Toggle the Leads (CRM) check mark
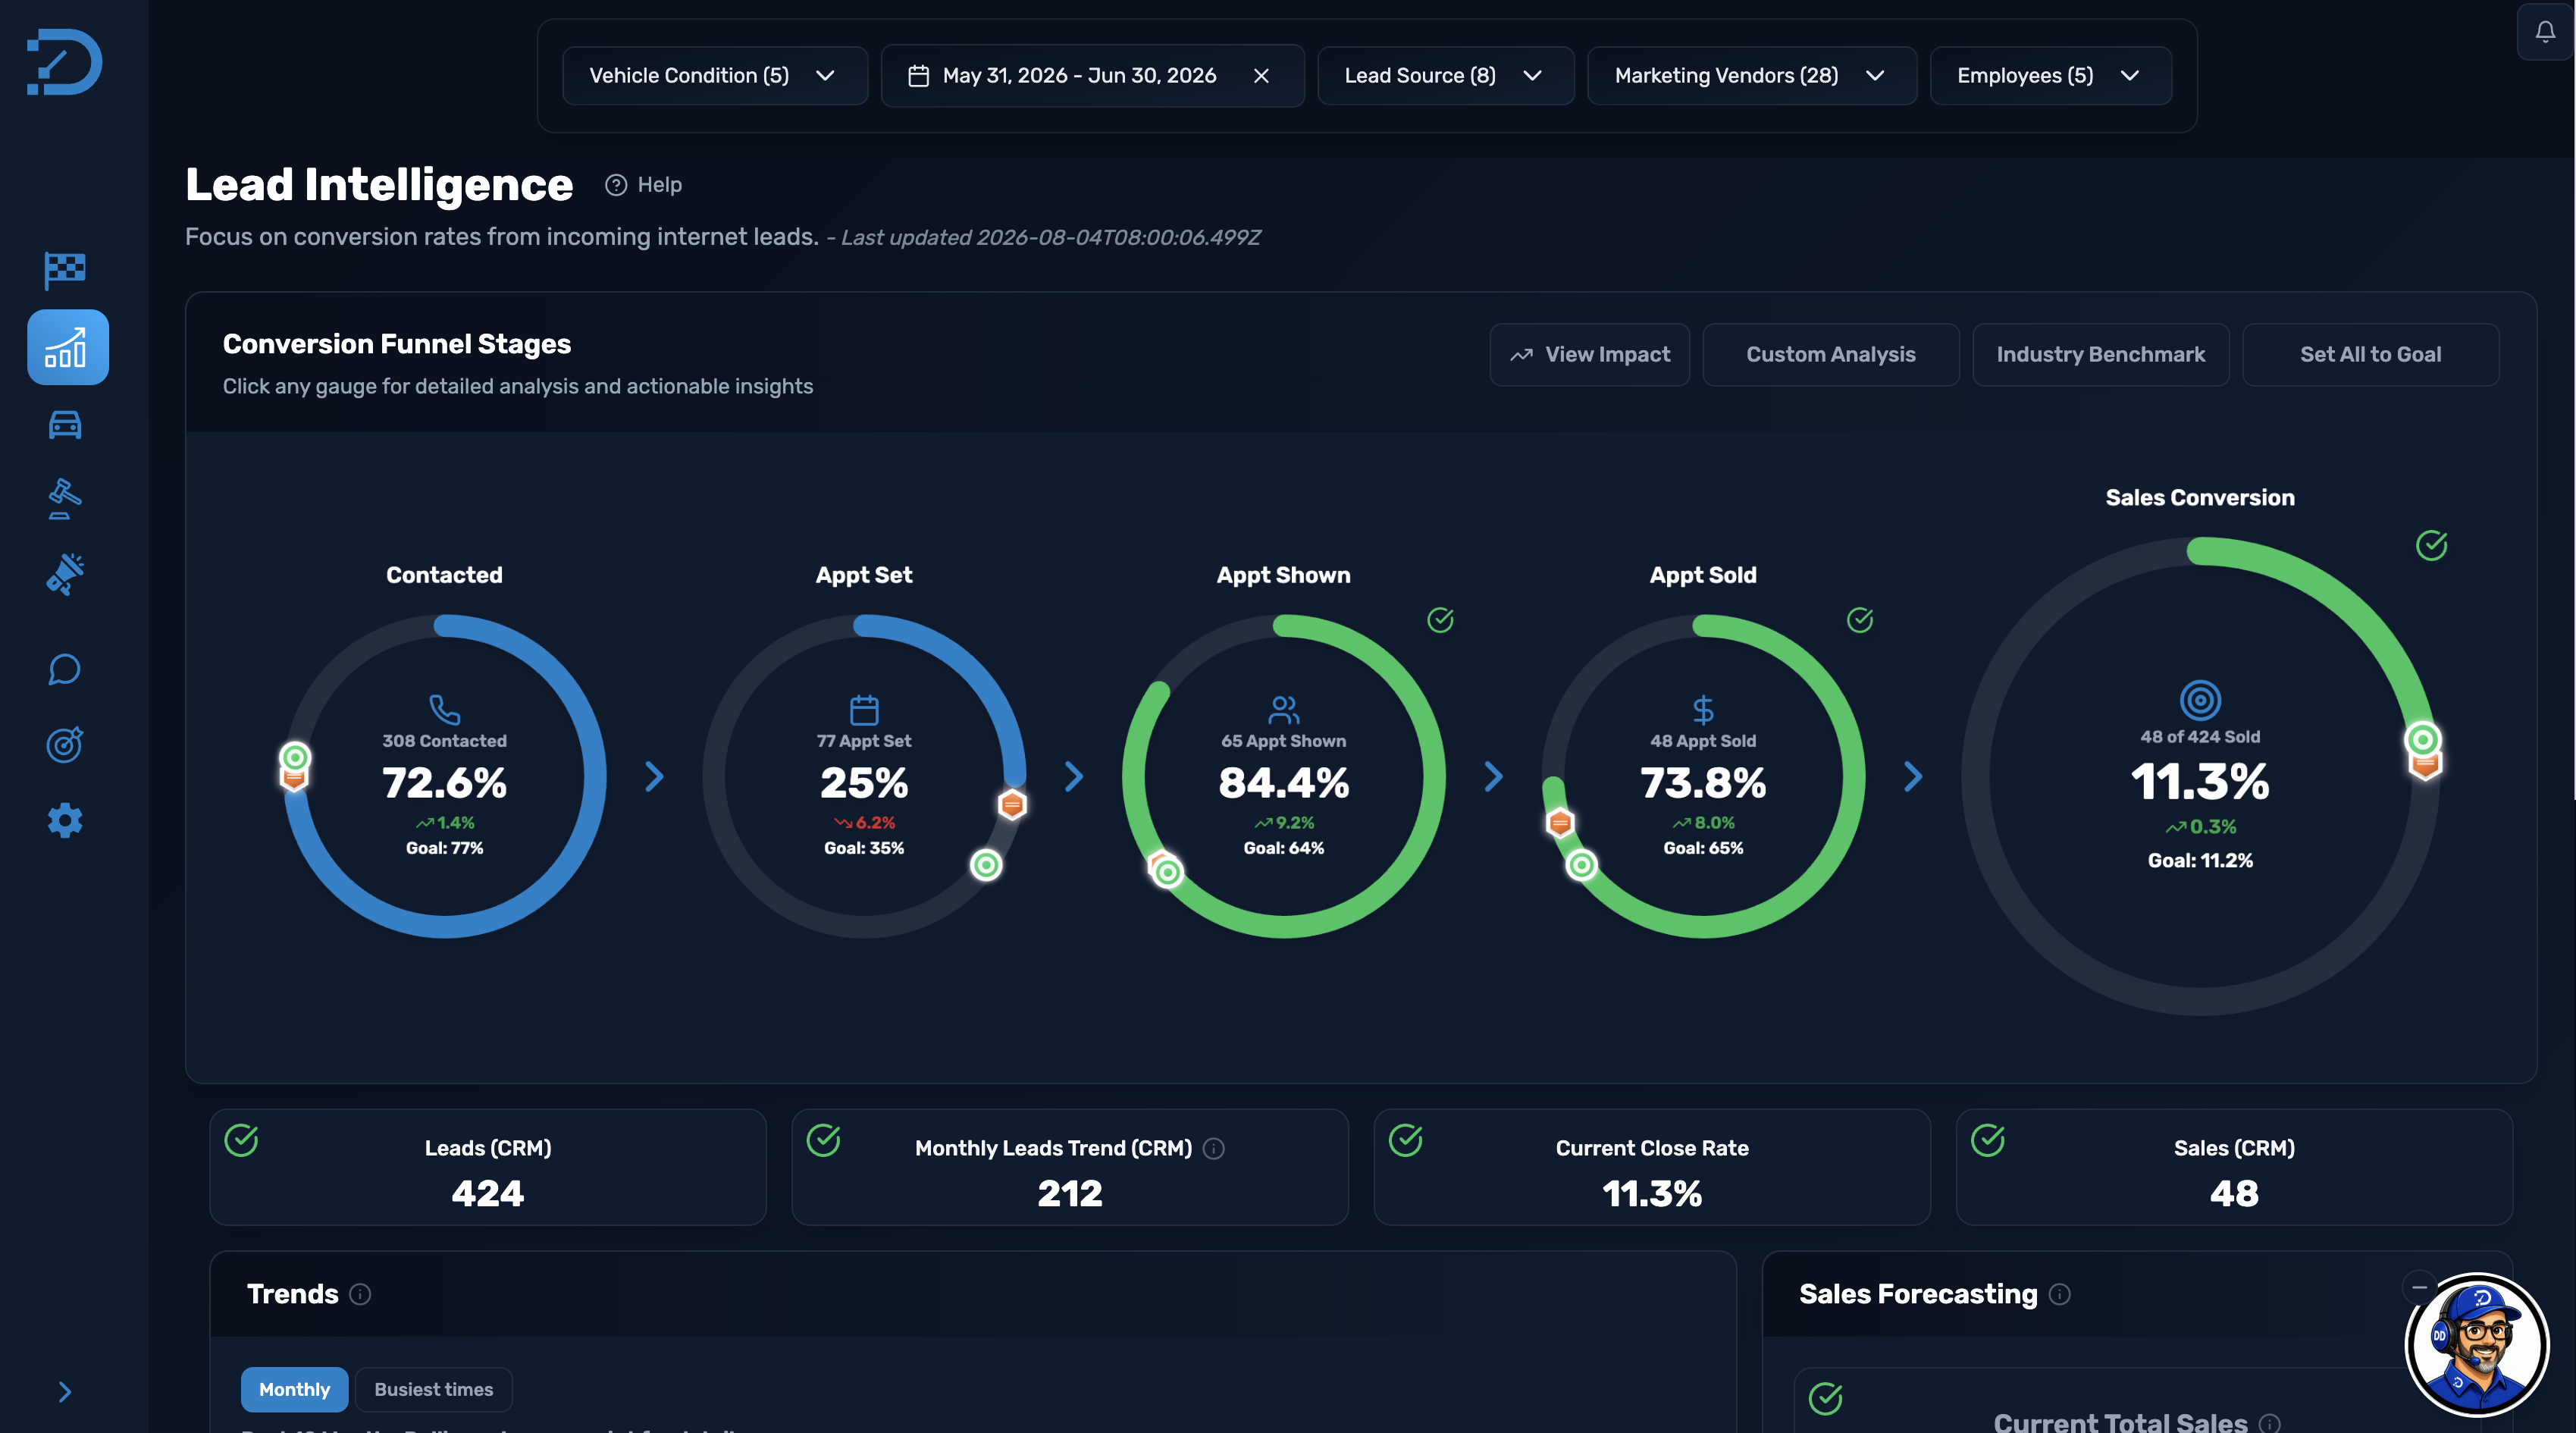2576x1433 pixels. point(241,1140)
